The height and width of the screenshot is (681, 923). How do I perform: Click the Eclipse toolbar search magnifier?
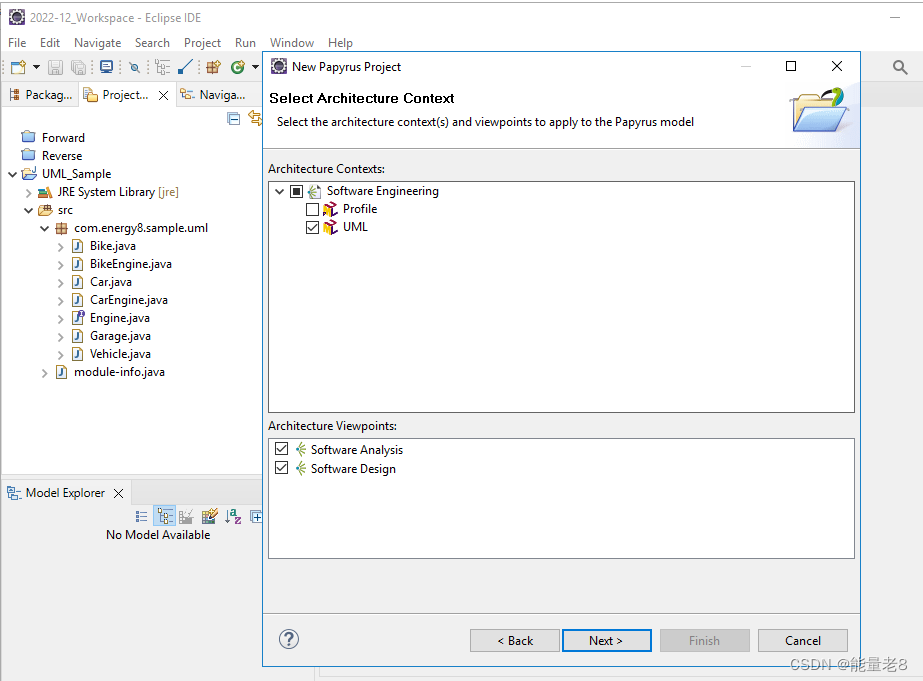click(x=899, y=67)
